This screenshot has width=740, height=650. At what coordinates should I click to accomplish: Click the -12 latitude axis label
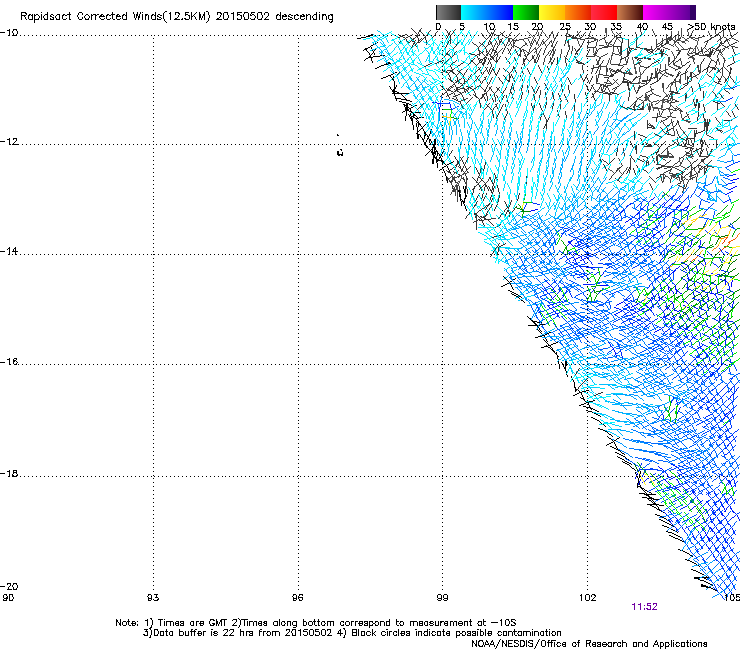9,142
